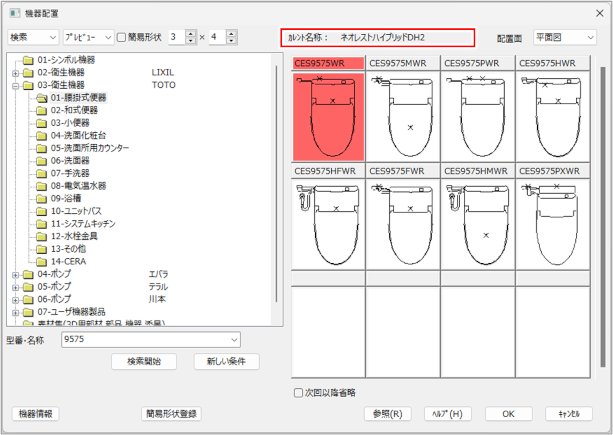Enable the 簡易形状 checkbox
This screenshot has width=613, height=435.
[122, 37]
